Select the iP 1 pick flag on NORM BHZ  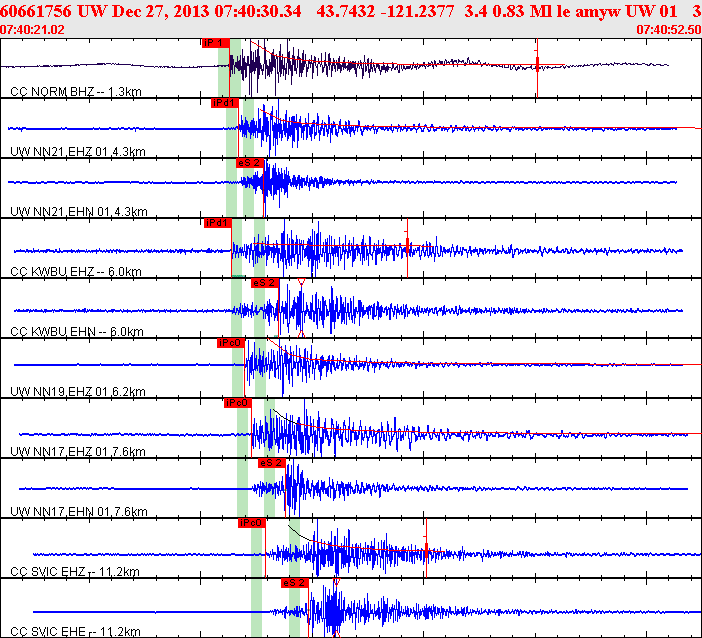coord(215,43)
